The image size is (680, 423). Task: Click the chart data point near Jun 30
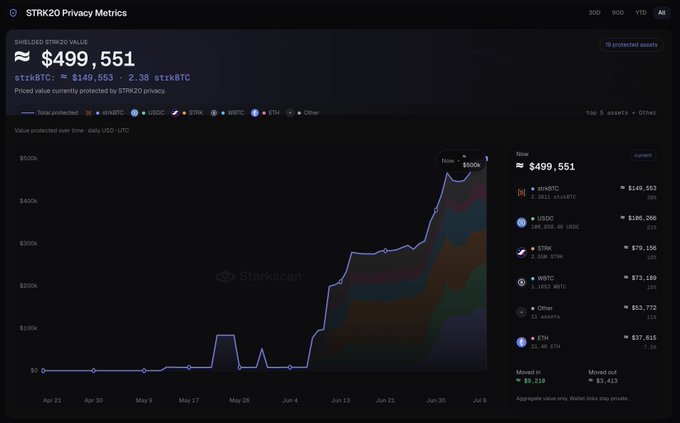point(436,210)
